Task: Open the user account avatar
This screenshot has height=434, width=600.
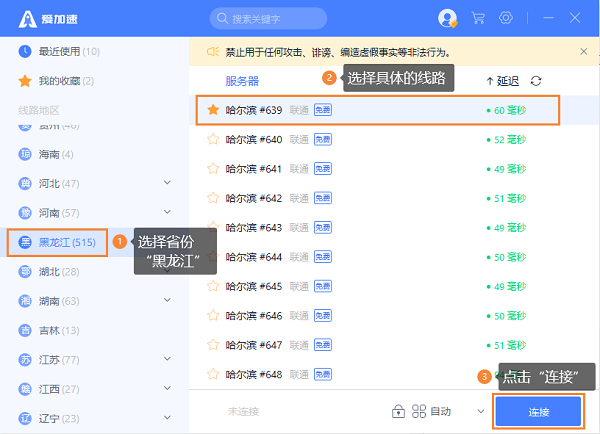Action: click(x=447, y=18)
